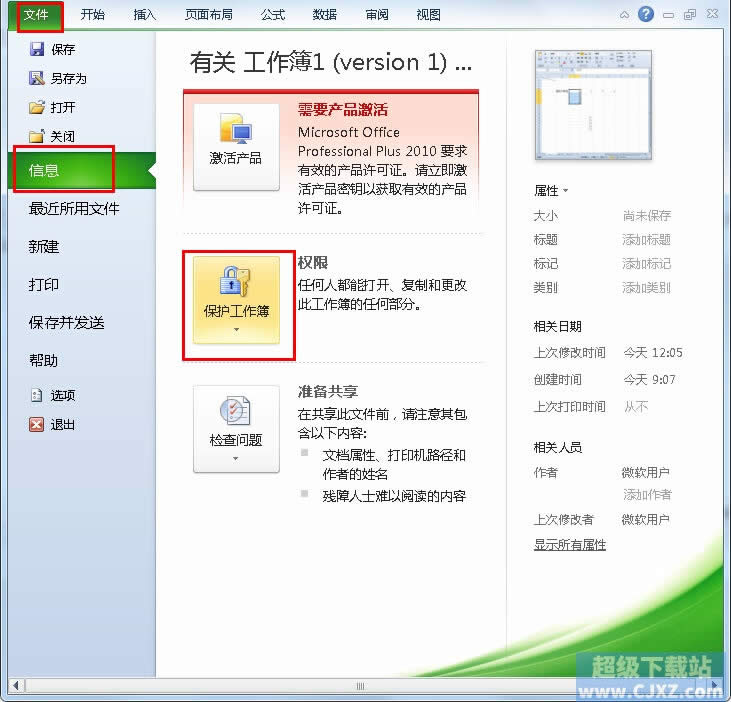This screenshot has width=731, height=702.
Task: Open Recent files (最近所用文件) menu item
Action: (74, 208)
